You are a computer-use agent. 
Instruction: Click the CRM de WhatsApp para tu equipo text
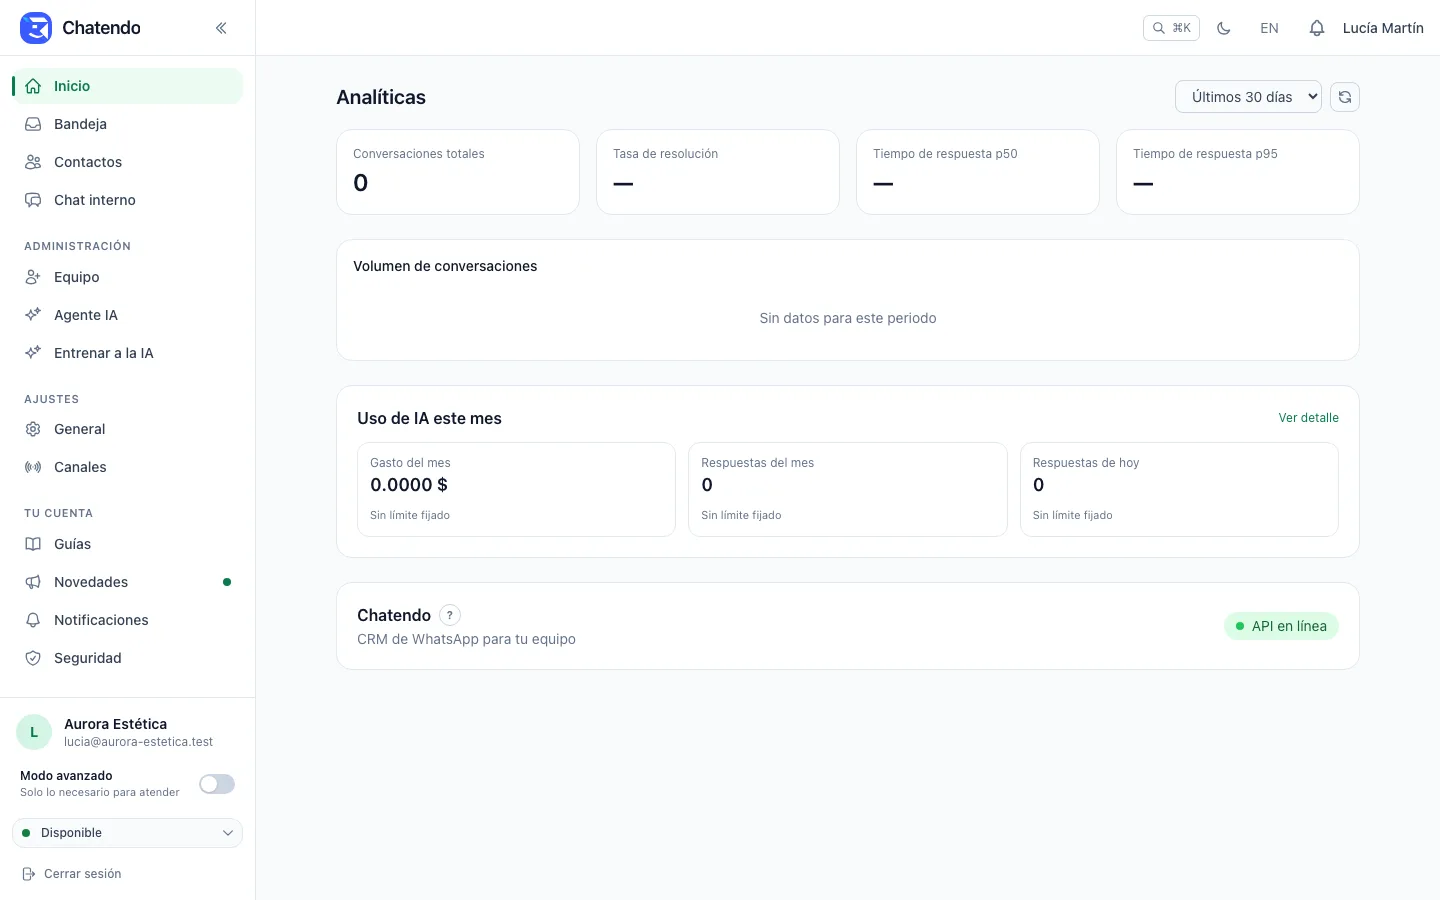click(x=466, y=639)
